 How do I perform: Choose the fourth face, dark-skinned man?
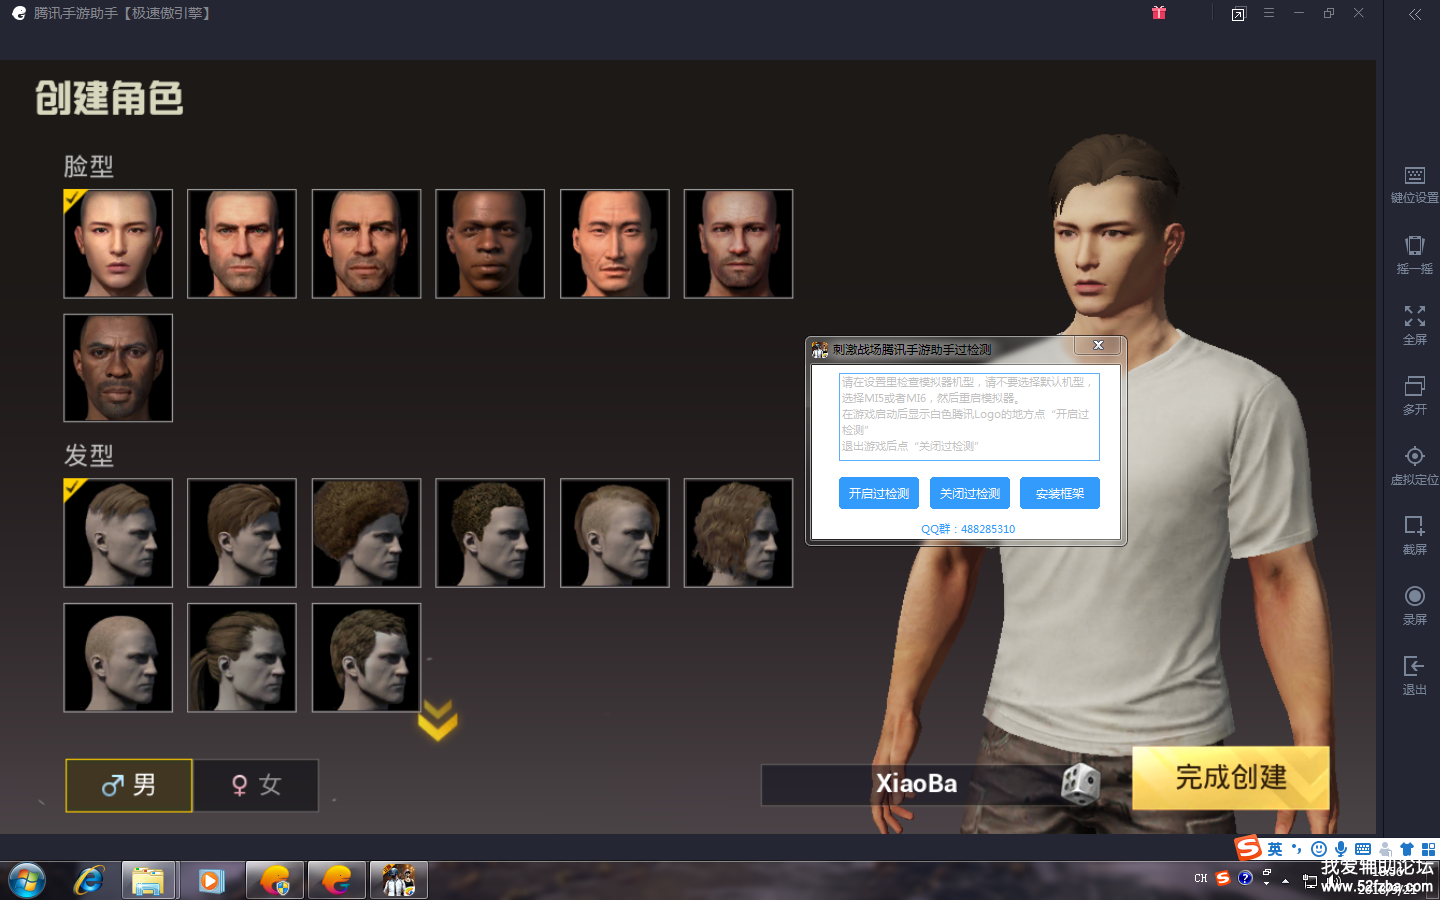coord(490,244)
